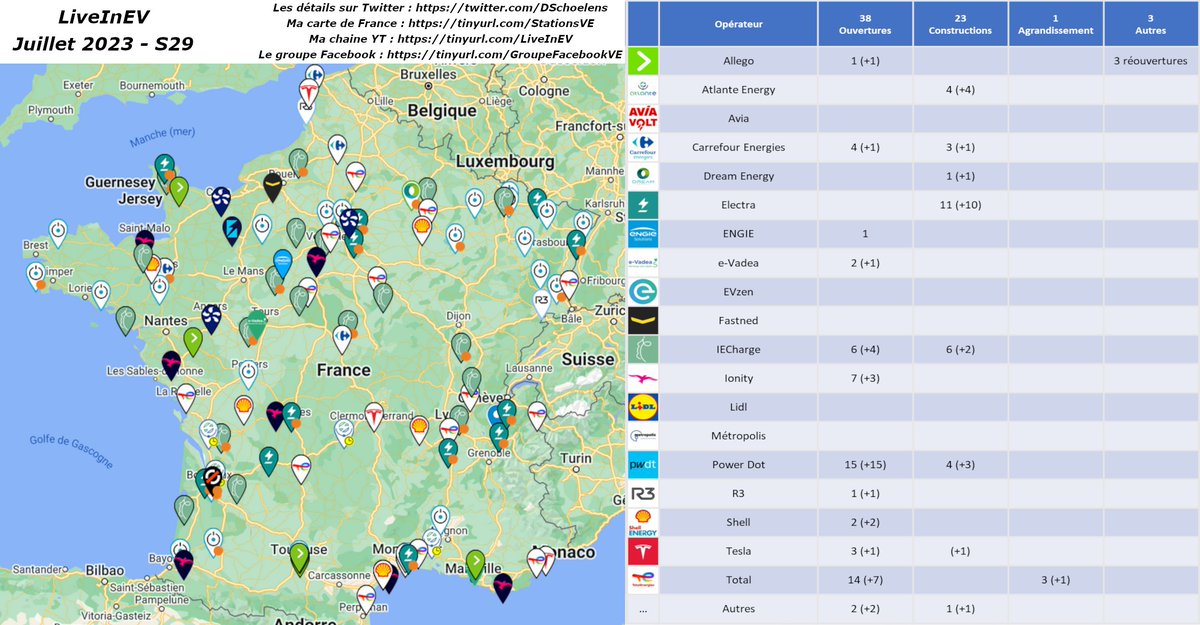1200x625 pixels.
Task: Click the EVzen logo in the table
Action: pos(642,292)
